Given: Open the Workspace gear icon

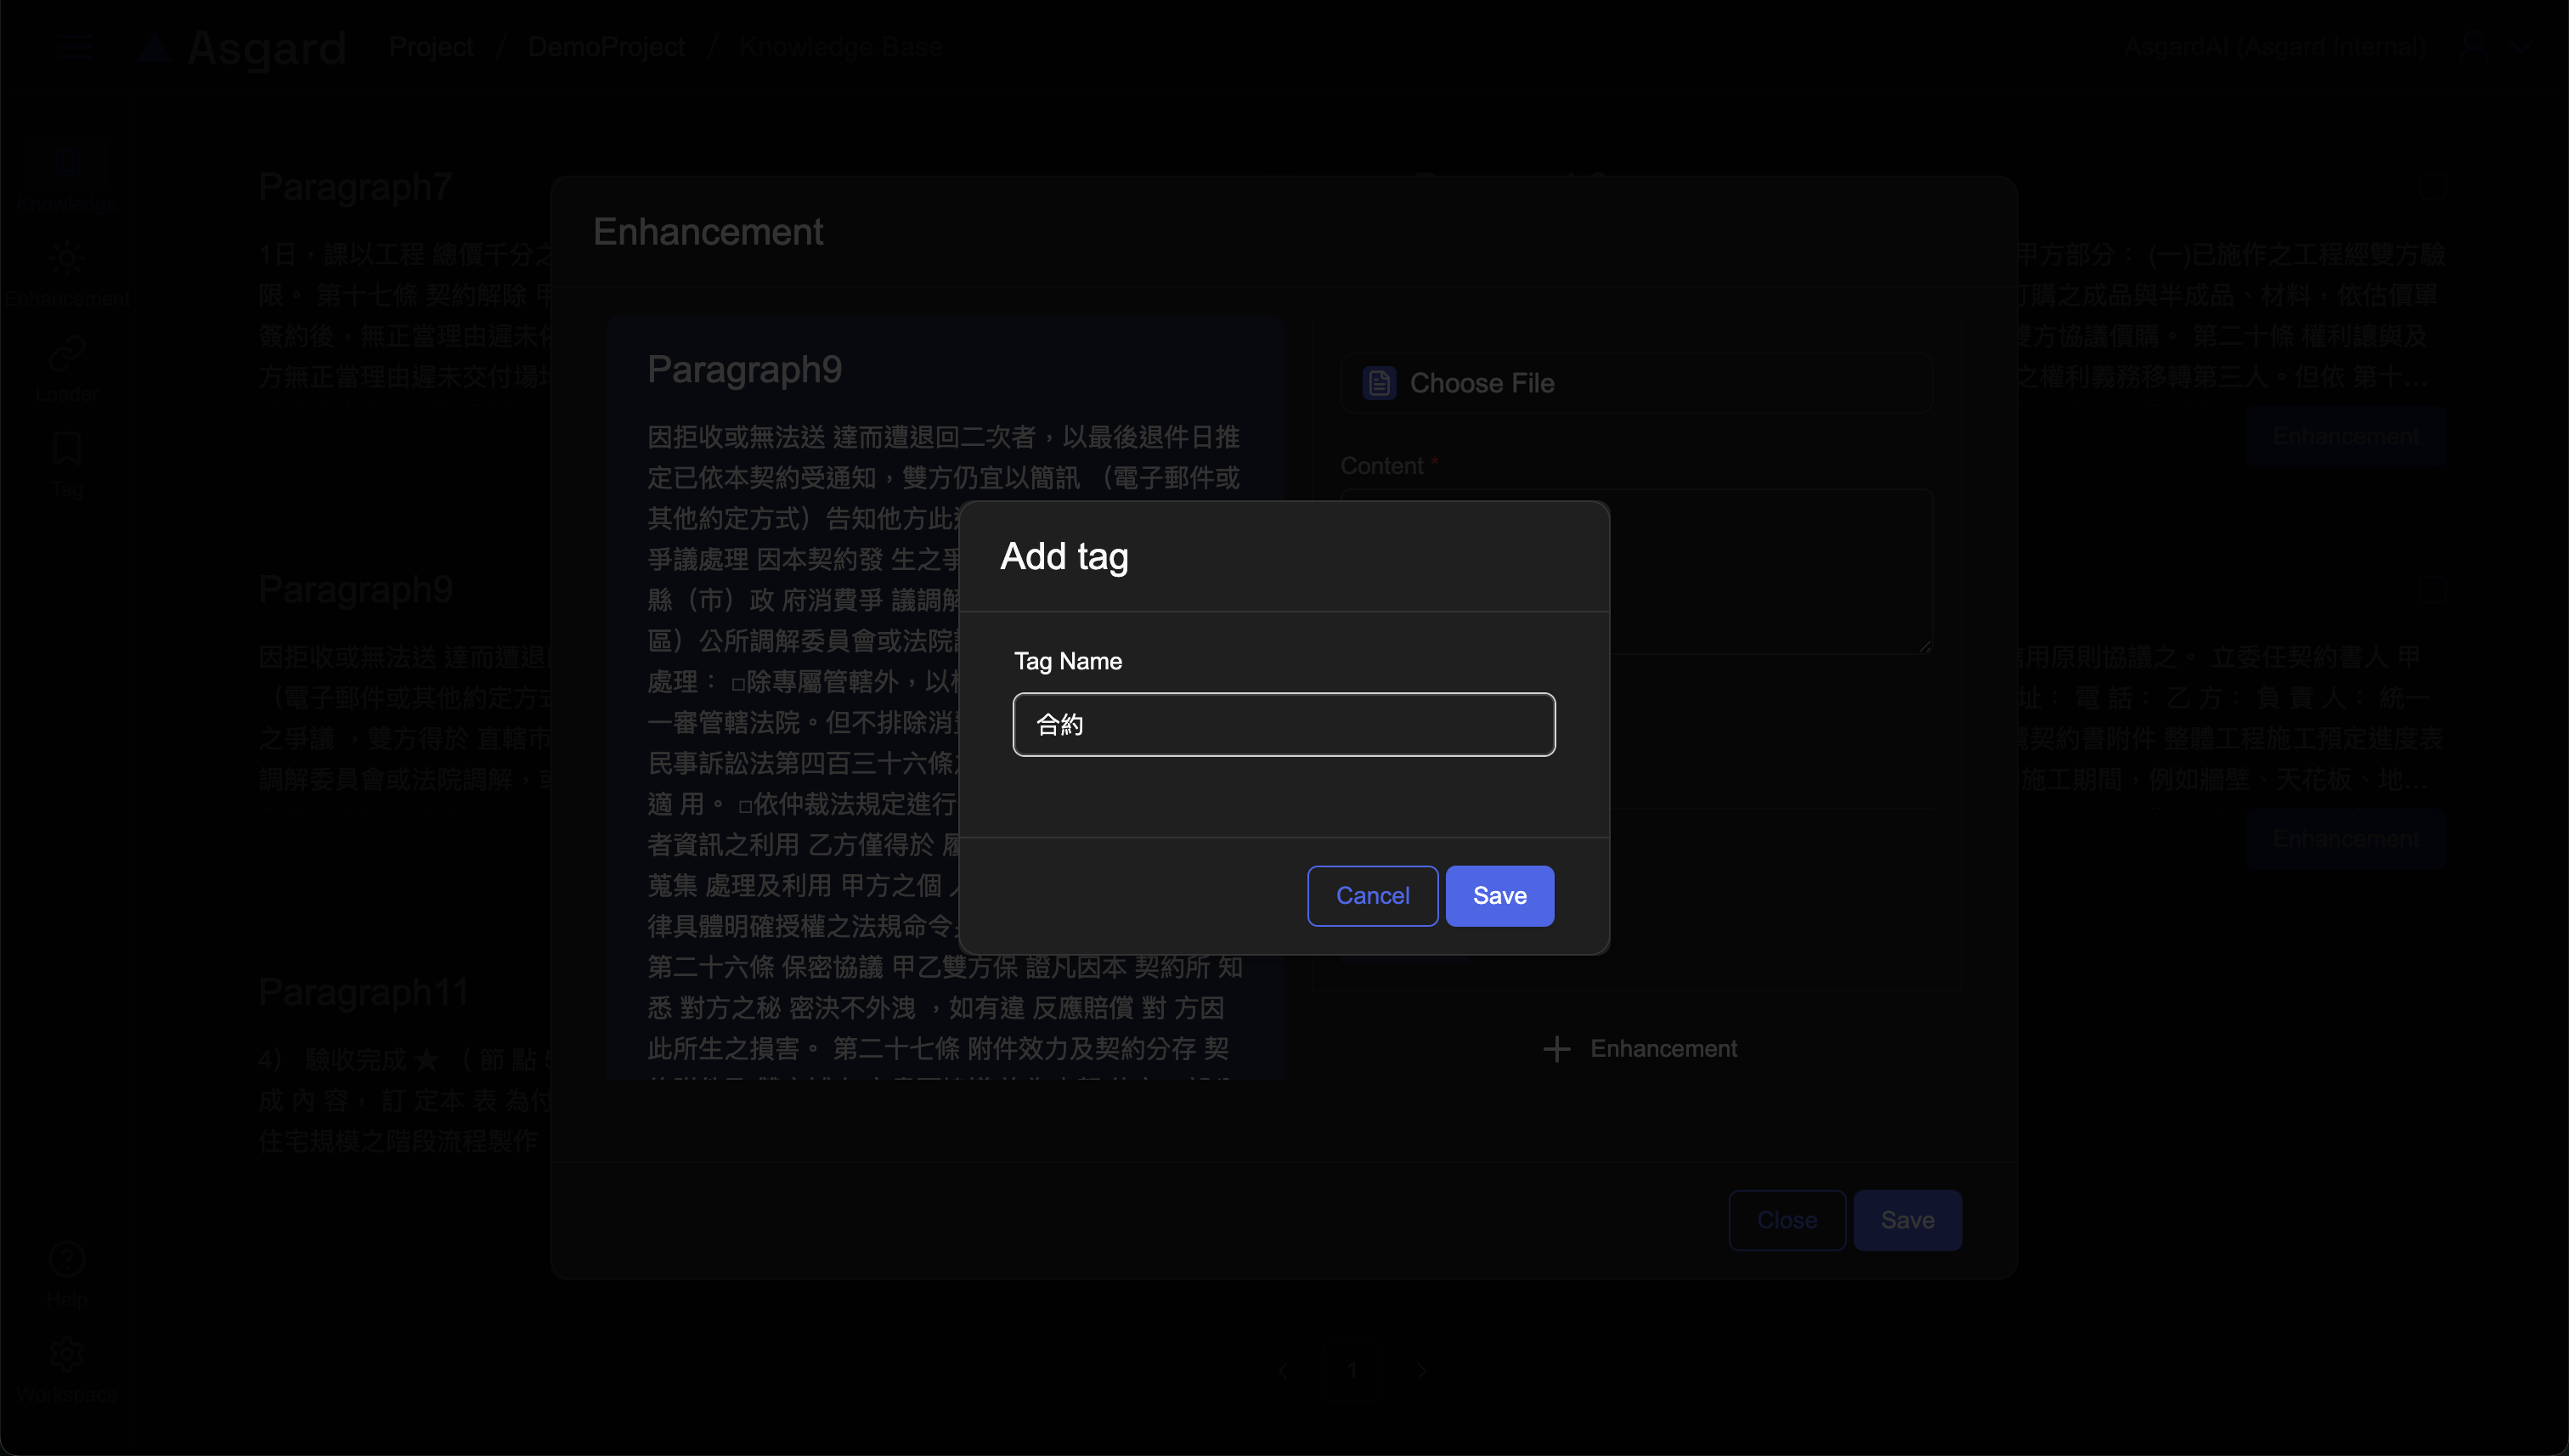Looking at the screenshot, I should pyautogui.click(x=67, y=1355).
